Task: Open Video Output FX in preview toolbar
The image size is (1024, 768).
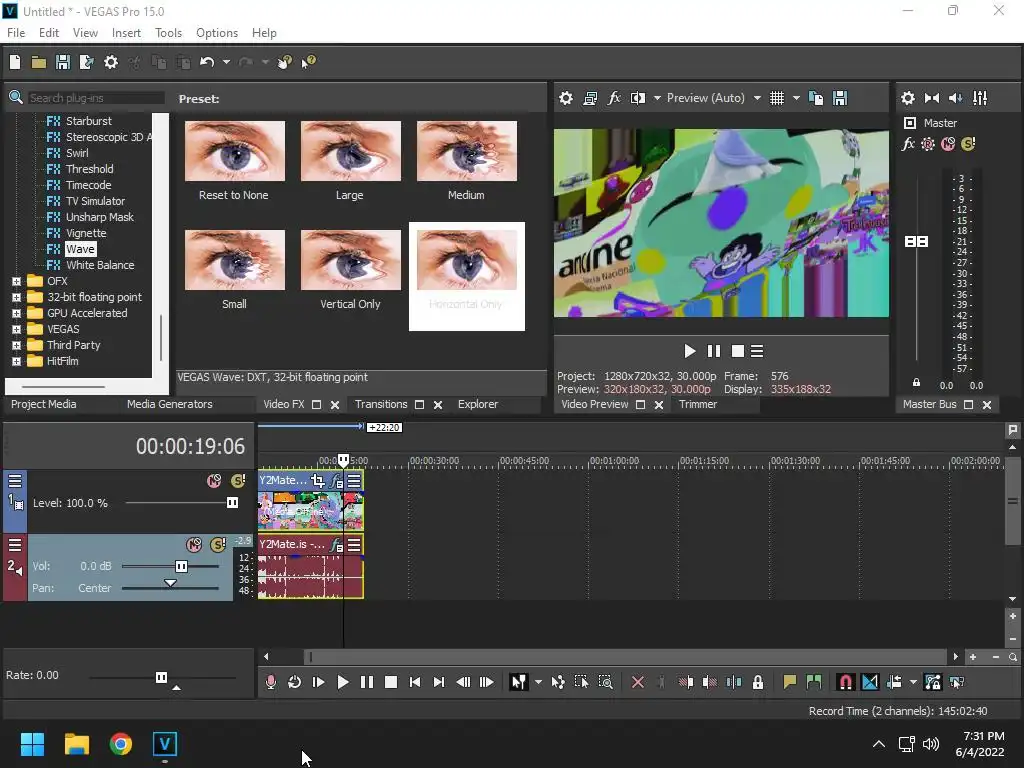Action: click(614, 98)
